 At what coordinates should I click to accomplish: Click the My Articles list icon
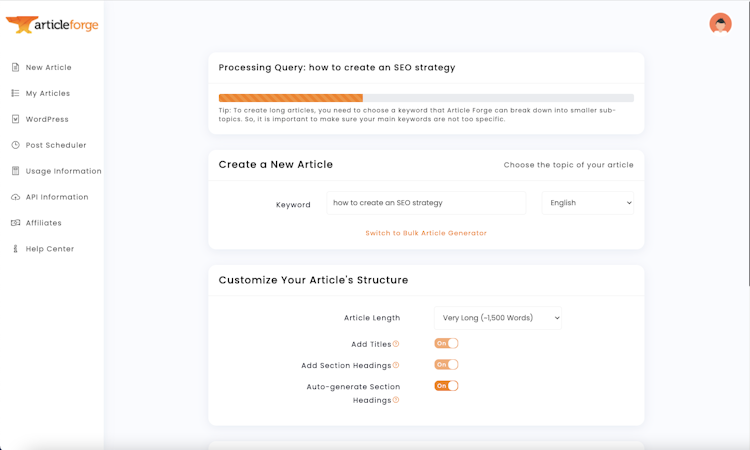tap(15, 94)
